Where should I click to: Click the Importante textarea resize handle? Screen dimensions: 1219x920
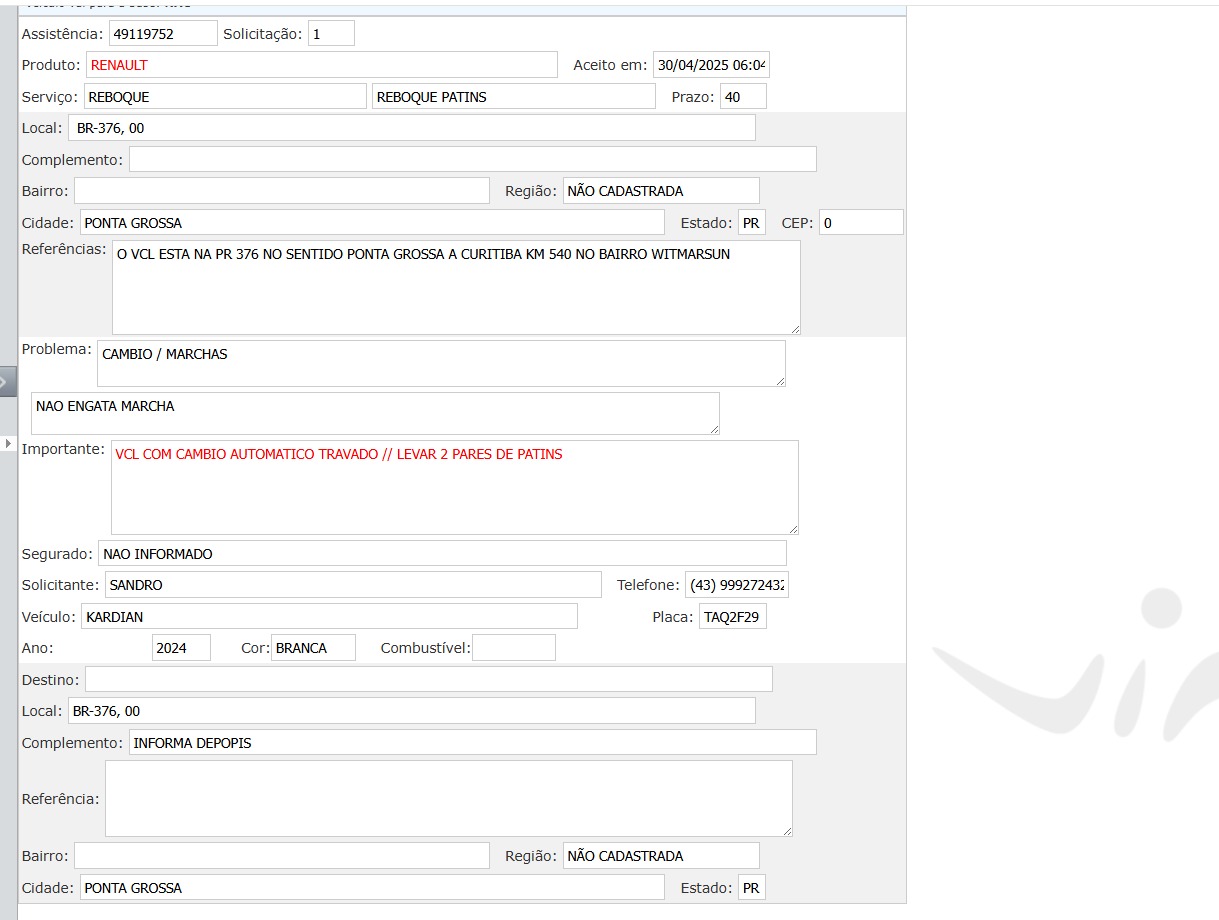tap(793, 529)
